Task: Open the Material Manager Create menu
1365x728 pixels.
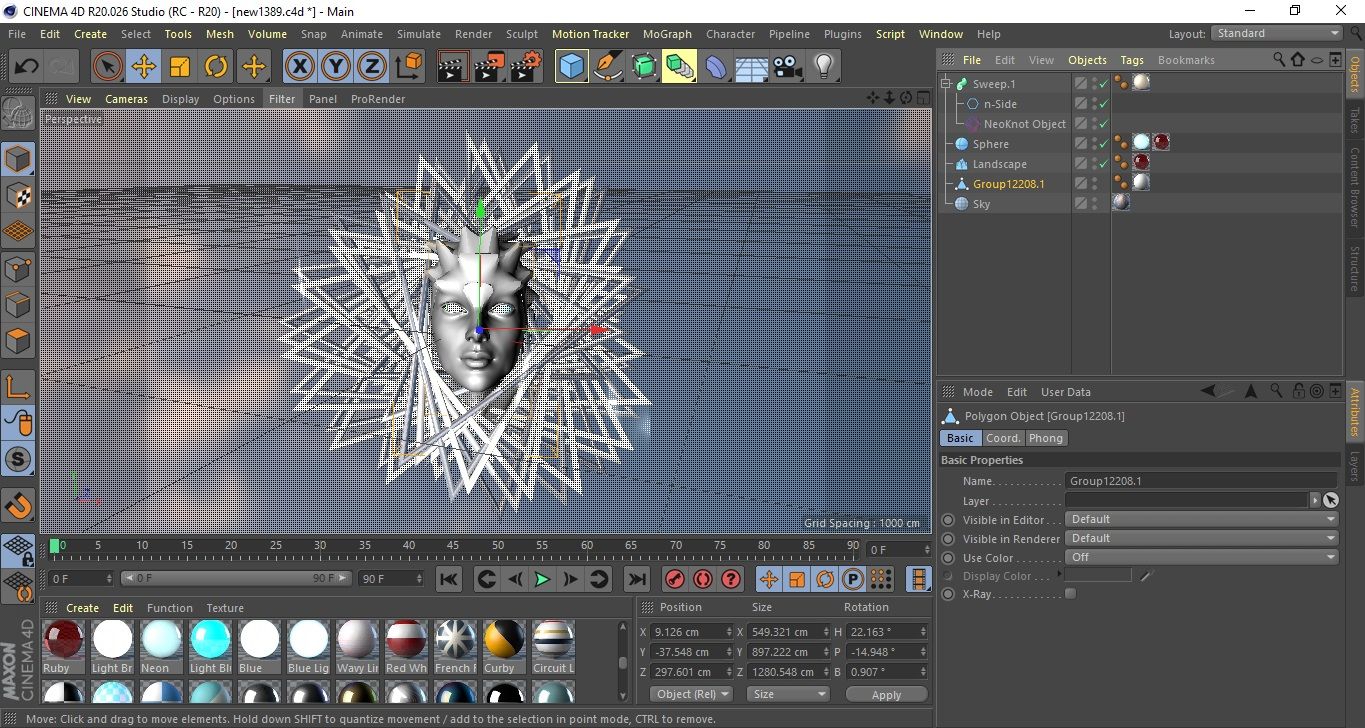Action: coord(82,608)
